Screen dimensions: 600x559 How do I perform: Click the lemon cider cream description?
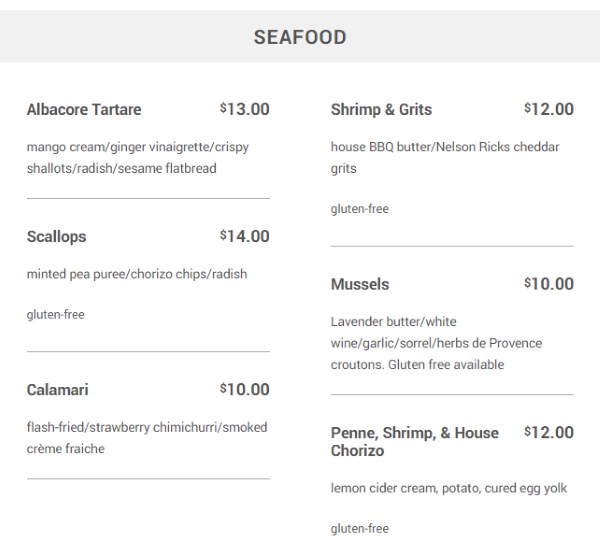(x=449, y=489)
